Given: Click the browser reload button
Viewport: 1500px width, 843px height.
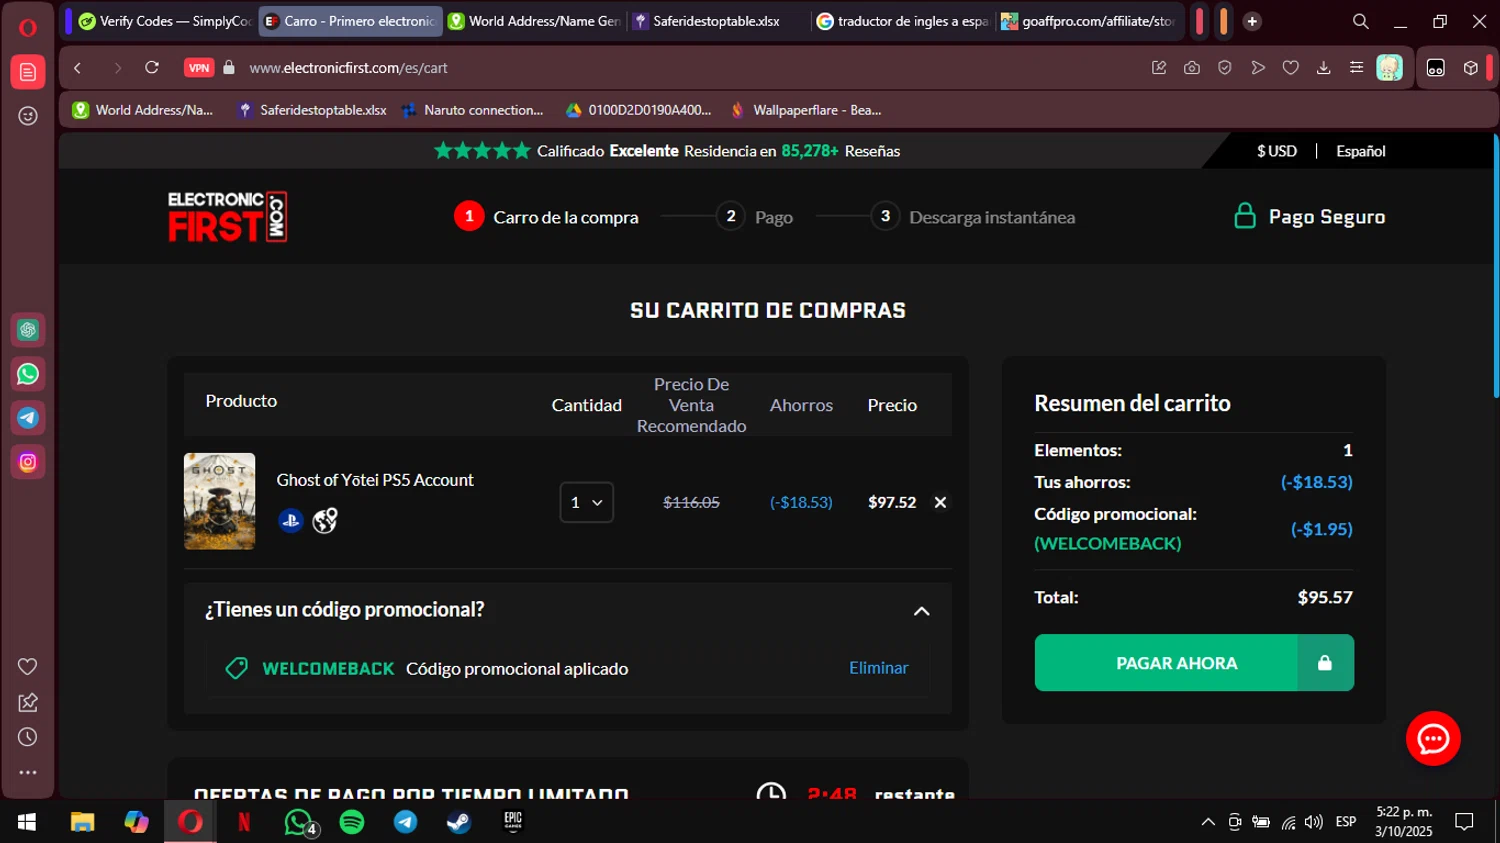Looking at the screenshot, I should point(152,68).
